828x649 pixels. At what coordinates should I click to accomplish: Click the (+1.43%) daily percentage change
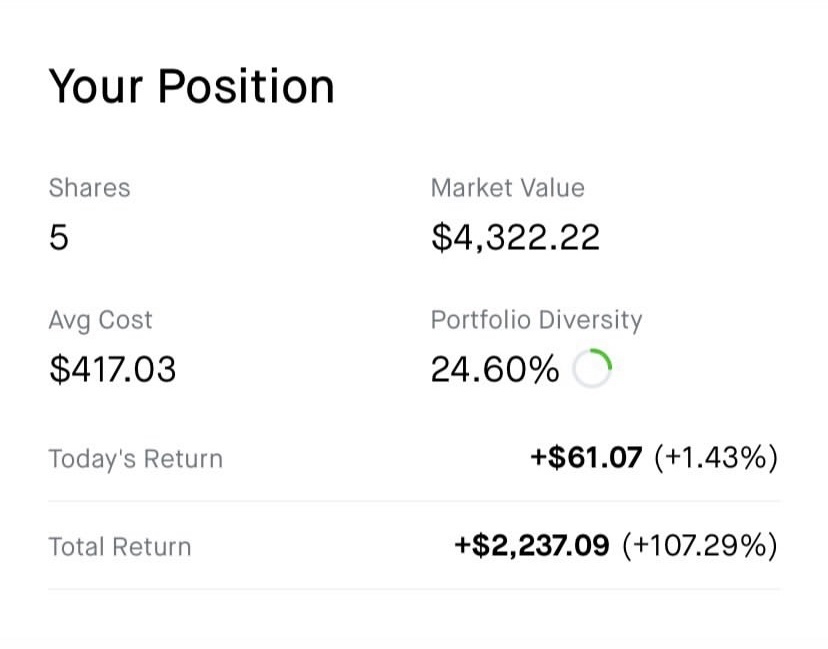point(716,459)
